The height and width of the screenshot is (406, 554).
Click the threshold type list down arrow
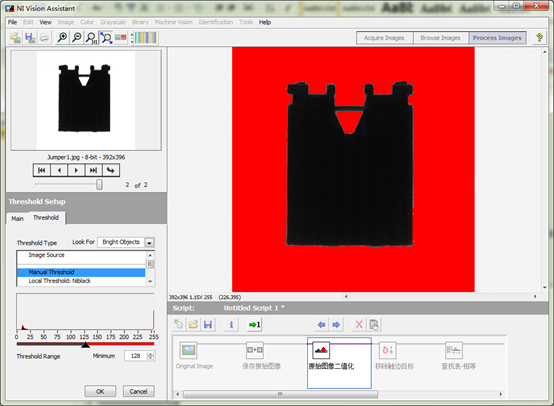tap(150, 282)
